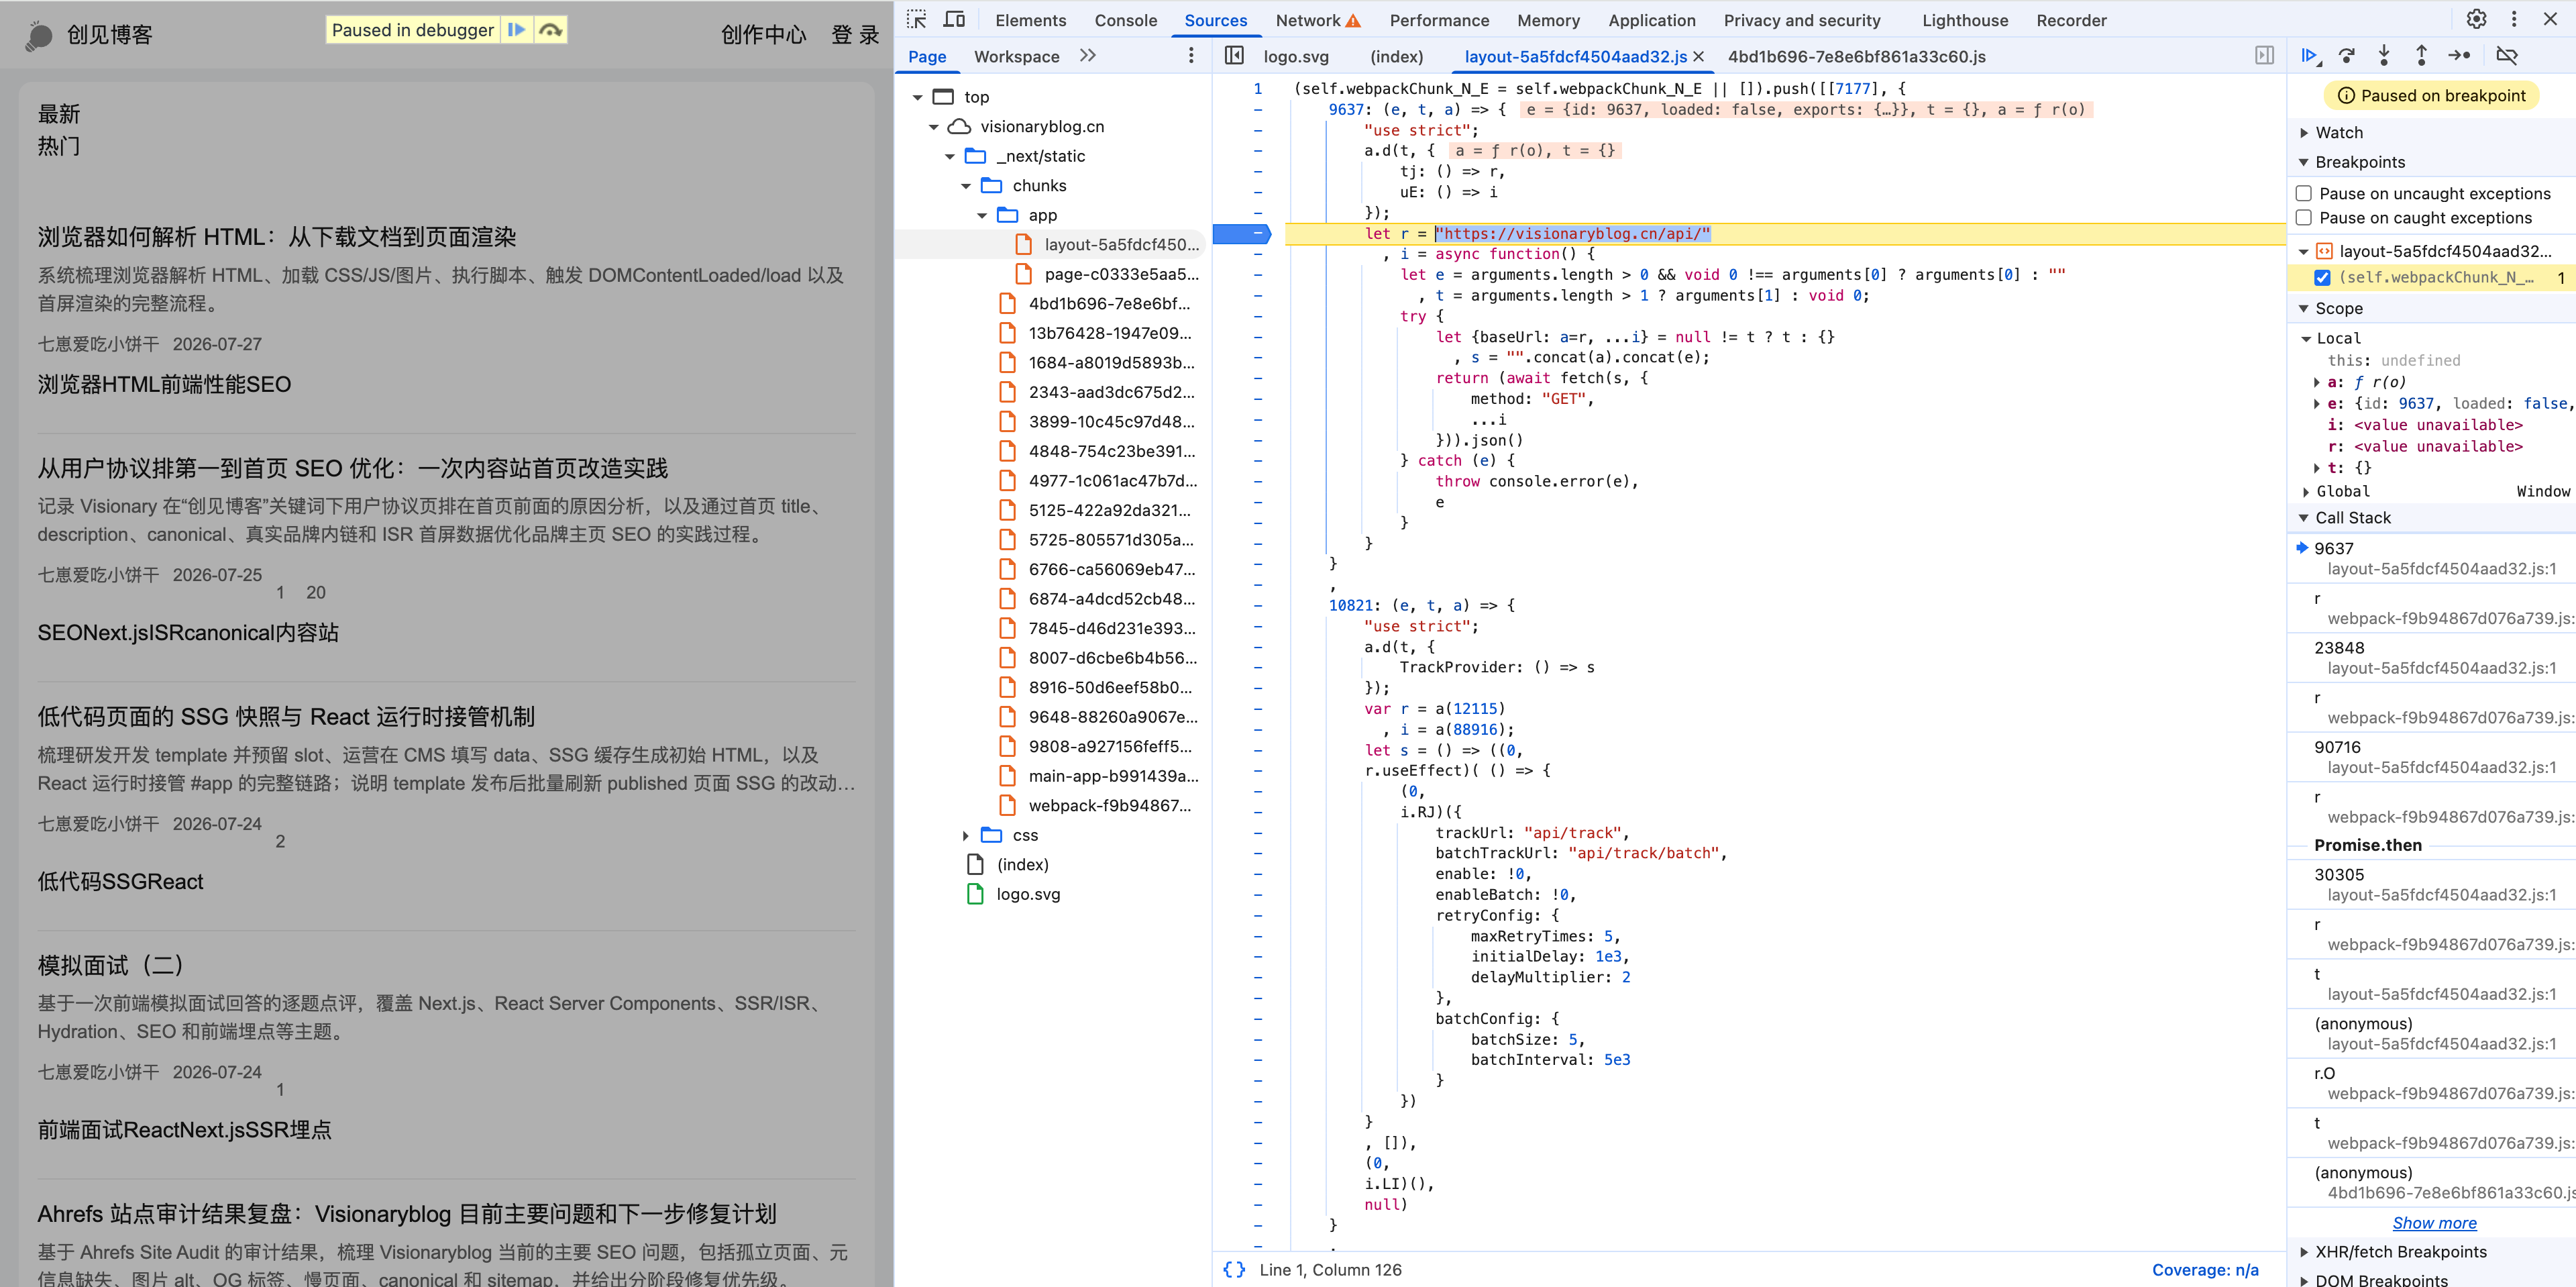Open the Performance tab

tap(1439, 20)
